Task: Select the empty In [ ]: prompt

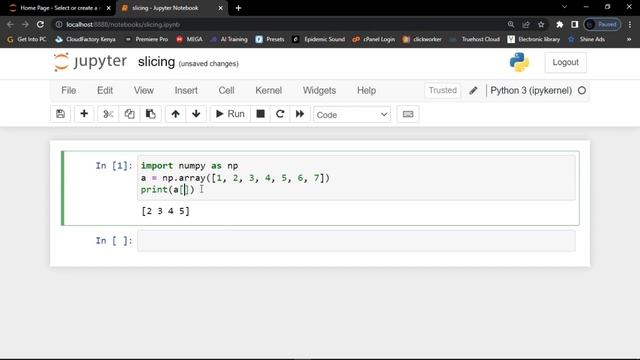Action: pos(114,240)
